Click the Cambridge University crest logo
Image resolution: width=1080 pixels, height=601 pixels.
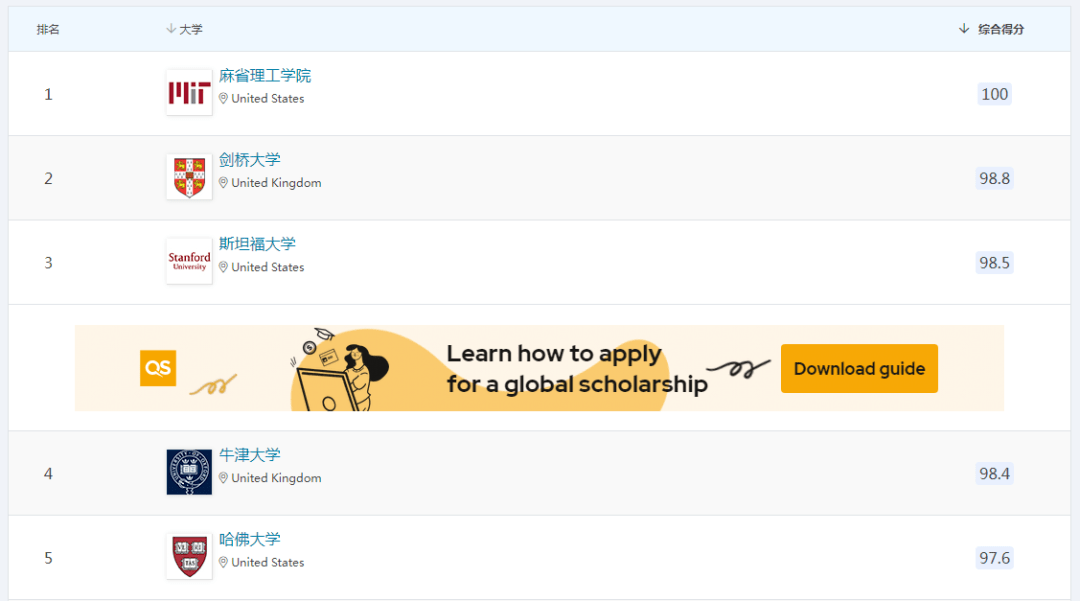click(189, 177)
